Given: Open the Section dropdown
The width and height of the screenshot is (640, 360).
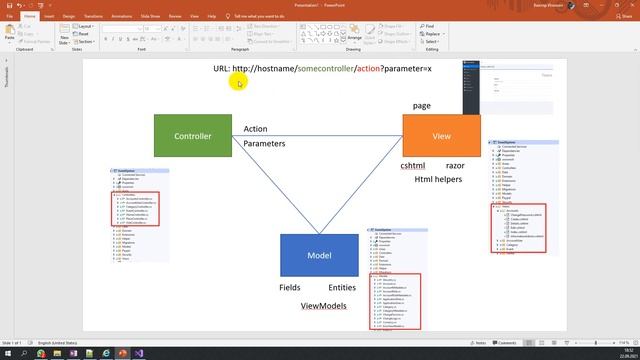Looking at the screenshot, I should coord(84,42).
